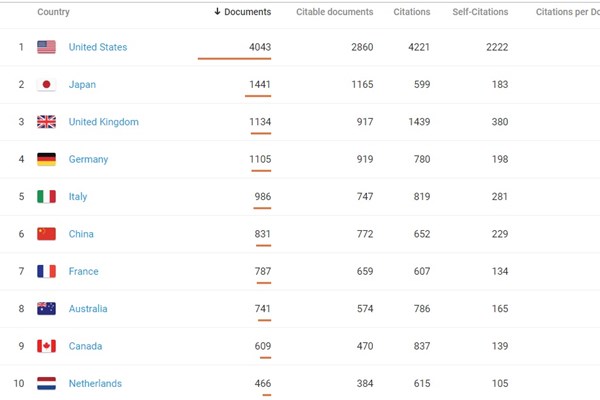600x400 pixels.
Task: Click the Australia flag icon
Action: pos(46,309)
